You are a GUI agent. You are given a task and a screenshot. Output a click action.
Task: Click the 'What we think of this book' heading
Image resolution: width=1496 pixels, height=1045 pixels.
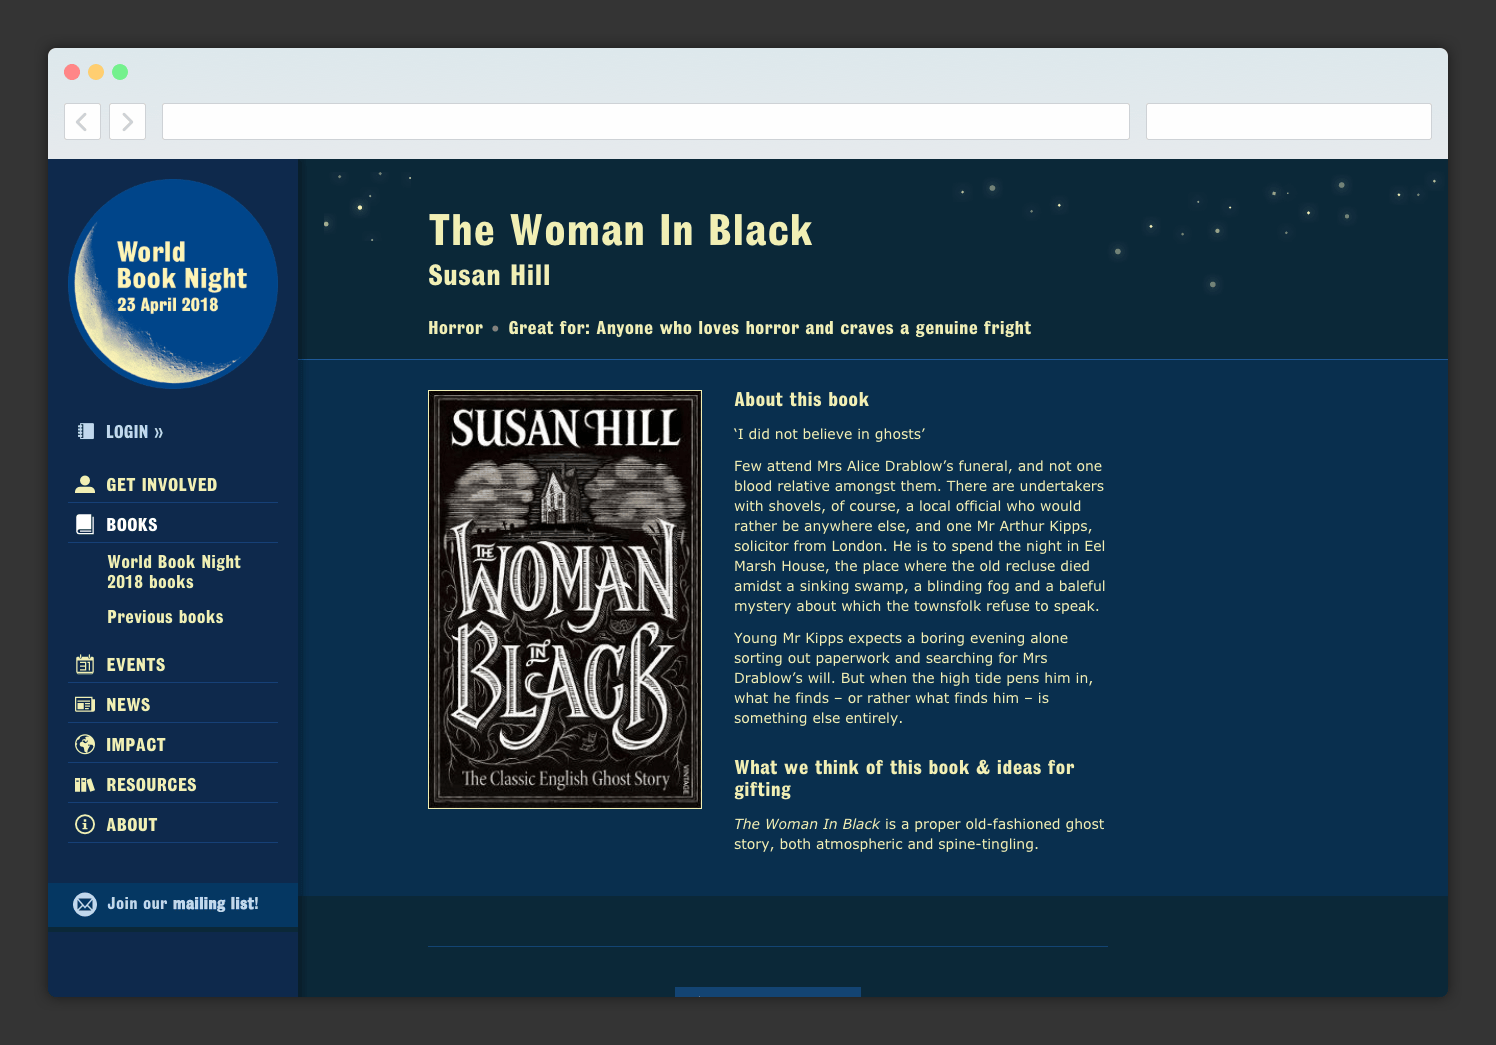point(904,778)
